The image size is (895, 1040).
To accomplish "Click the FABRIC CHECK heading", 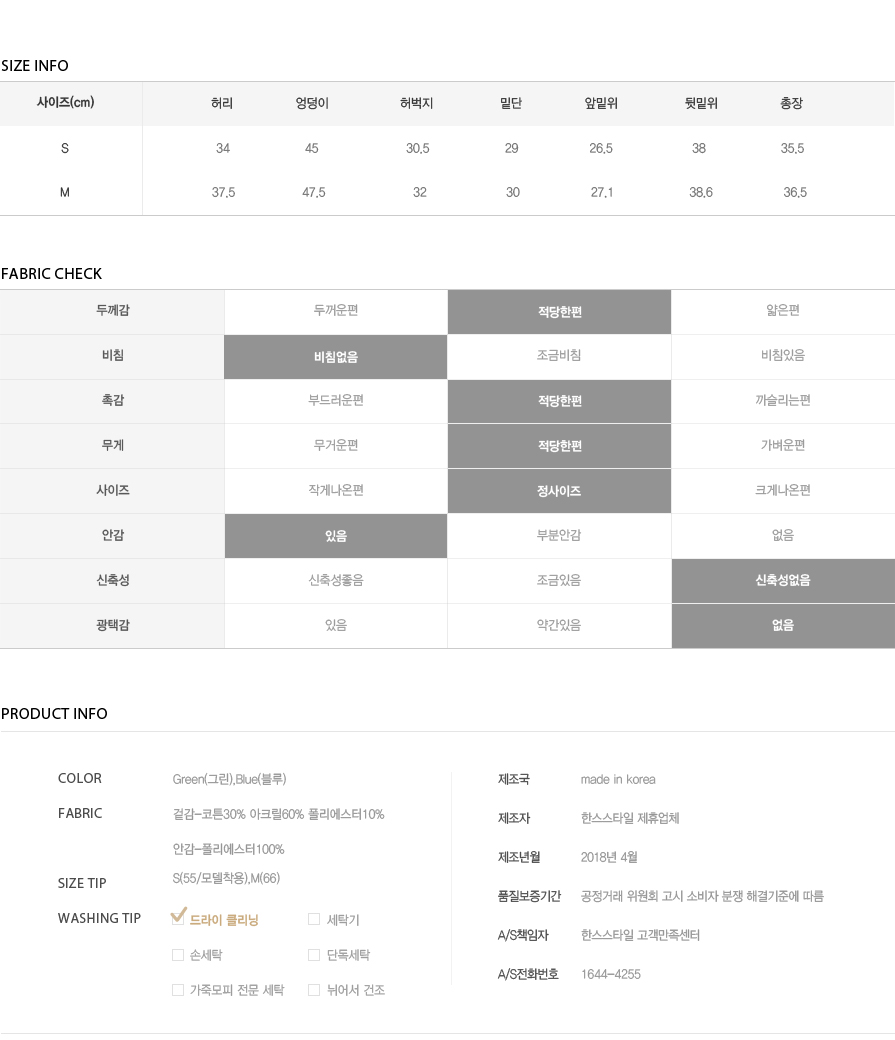I will (x=51, y=274).
